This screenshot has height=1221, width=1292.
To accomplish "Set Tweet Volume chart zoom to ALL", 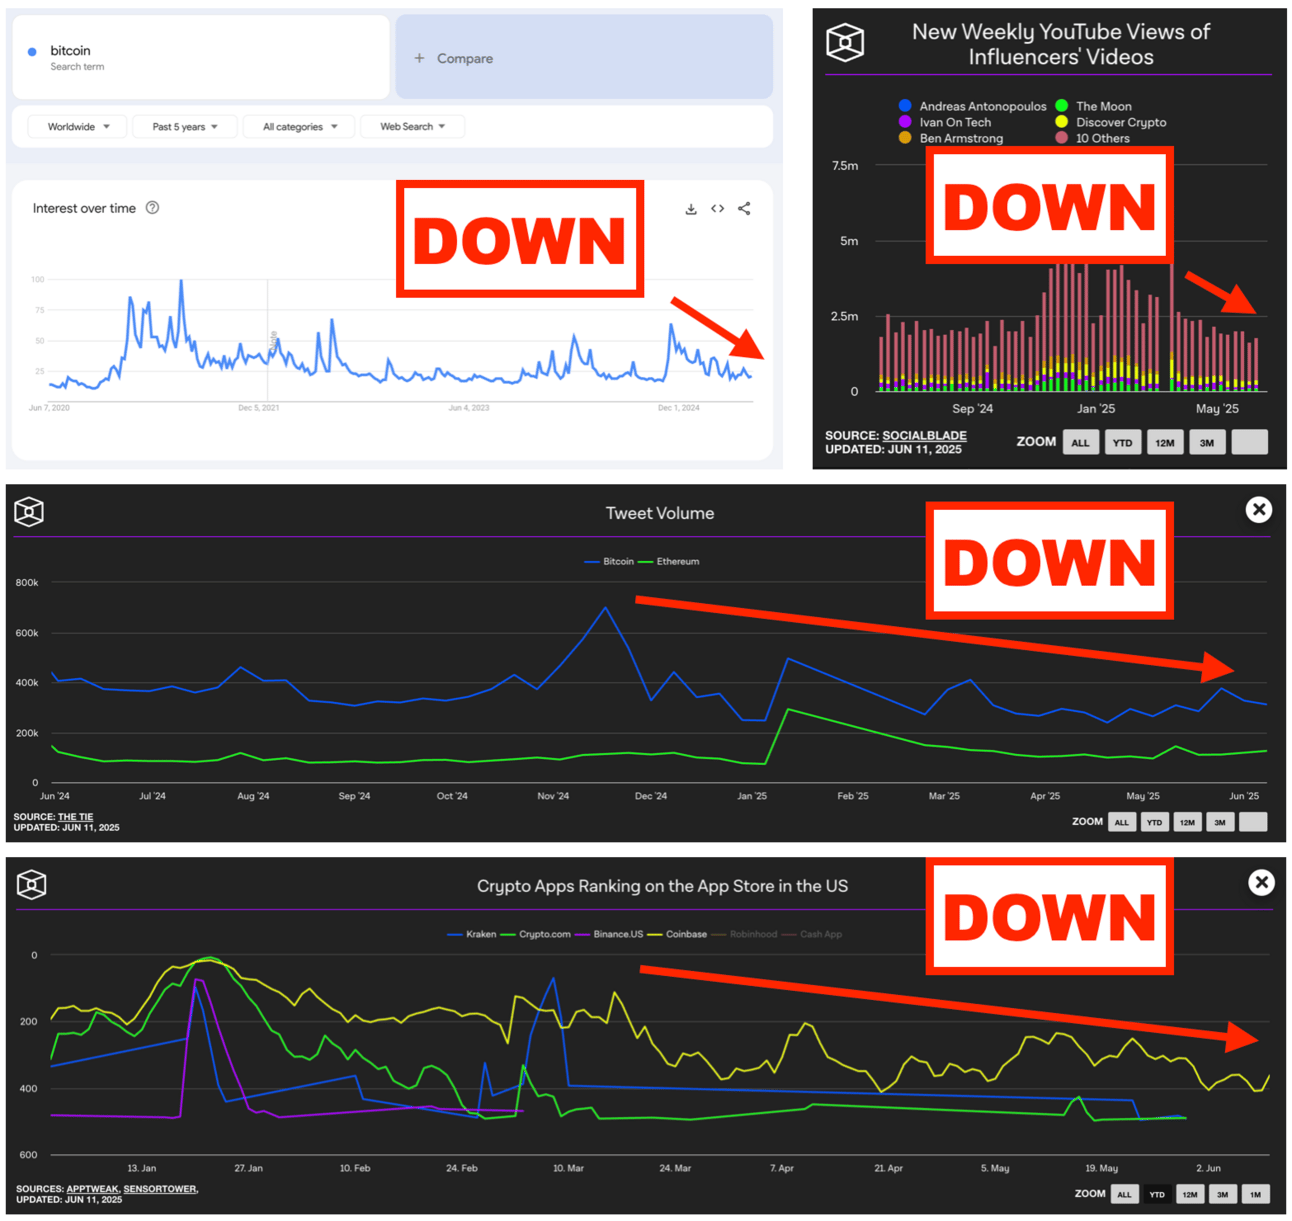I will [x=1122, y=822].
